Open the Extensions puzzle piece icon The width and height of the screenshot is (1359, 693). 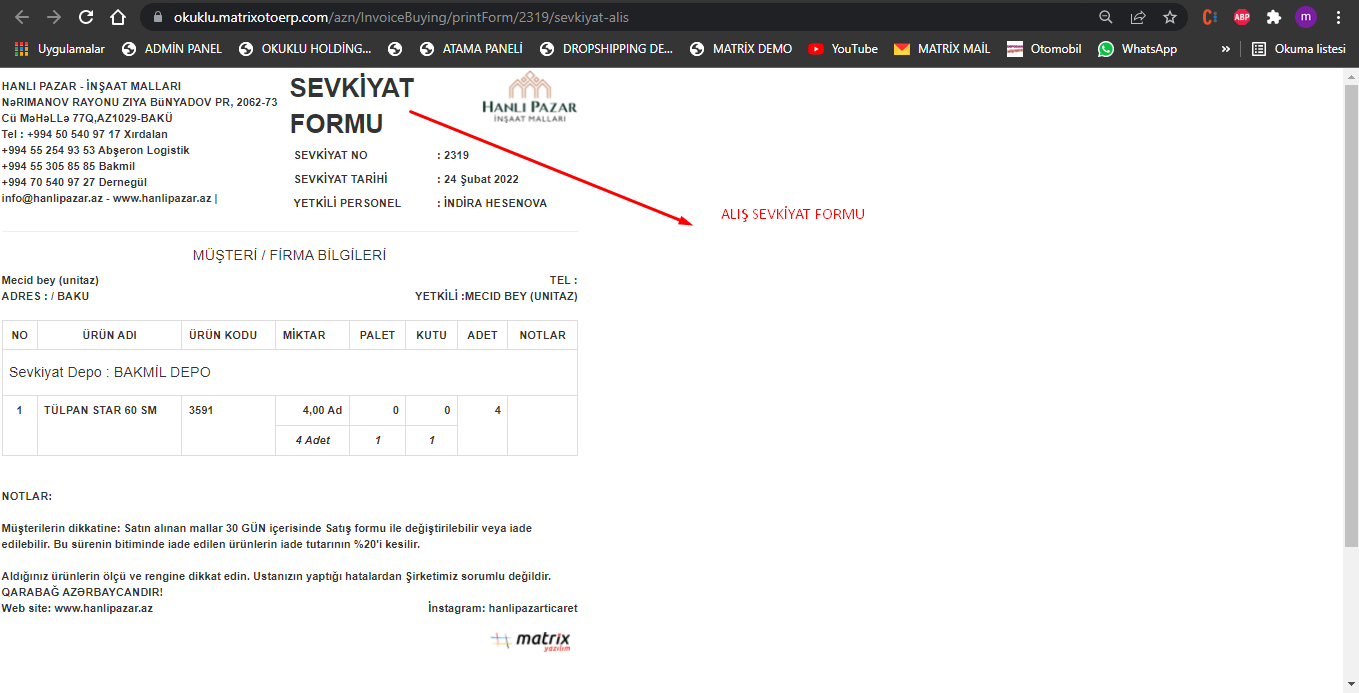pyautogui.click(x=1273, y=17)
